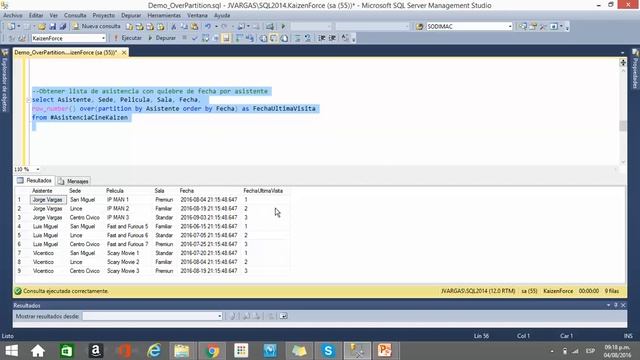The width and height of the screenshot is (640, 360).
Task: Click the Copy icon in toolbar
Action: [184, 27]
